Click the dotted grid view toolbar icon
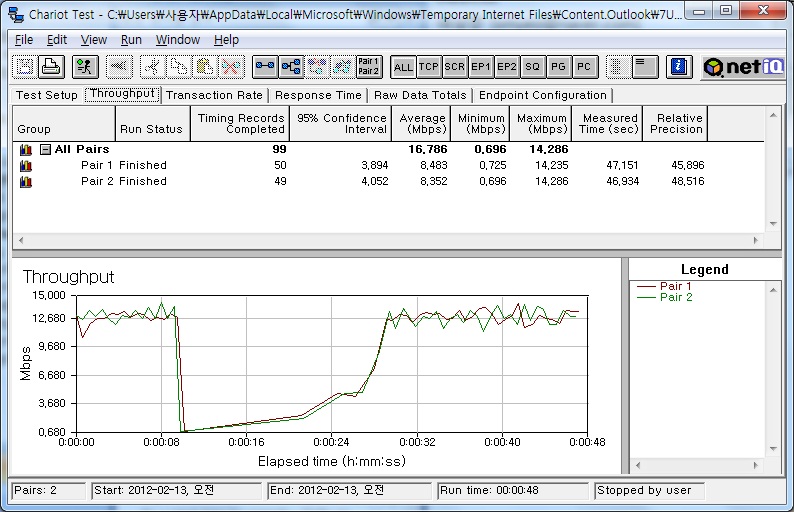Screen dimensions: 794x512 click(617, 67)
